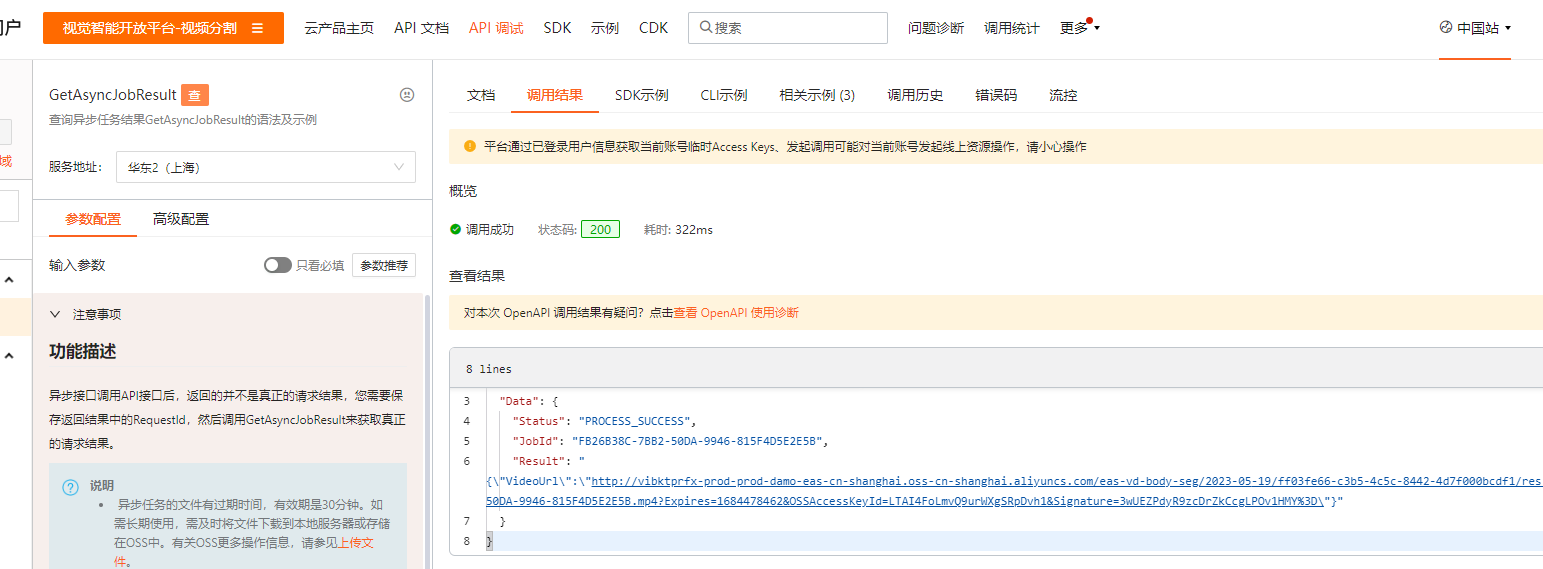Switch to 参数配置 tab

(x=93, y=219)
